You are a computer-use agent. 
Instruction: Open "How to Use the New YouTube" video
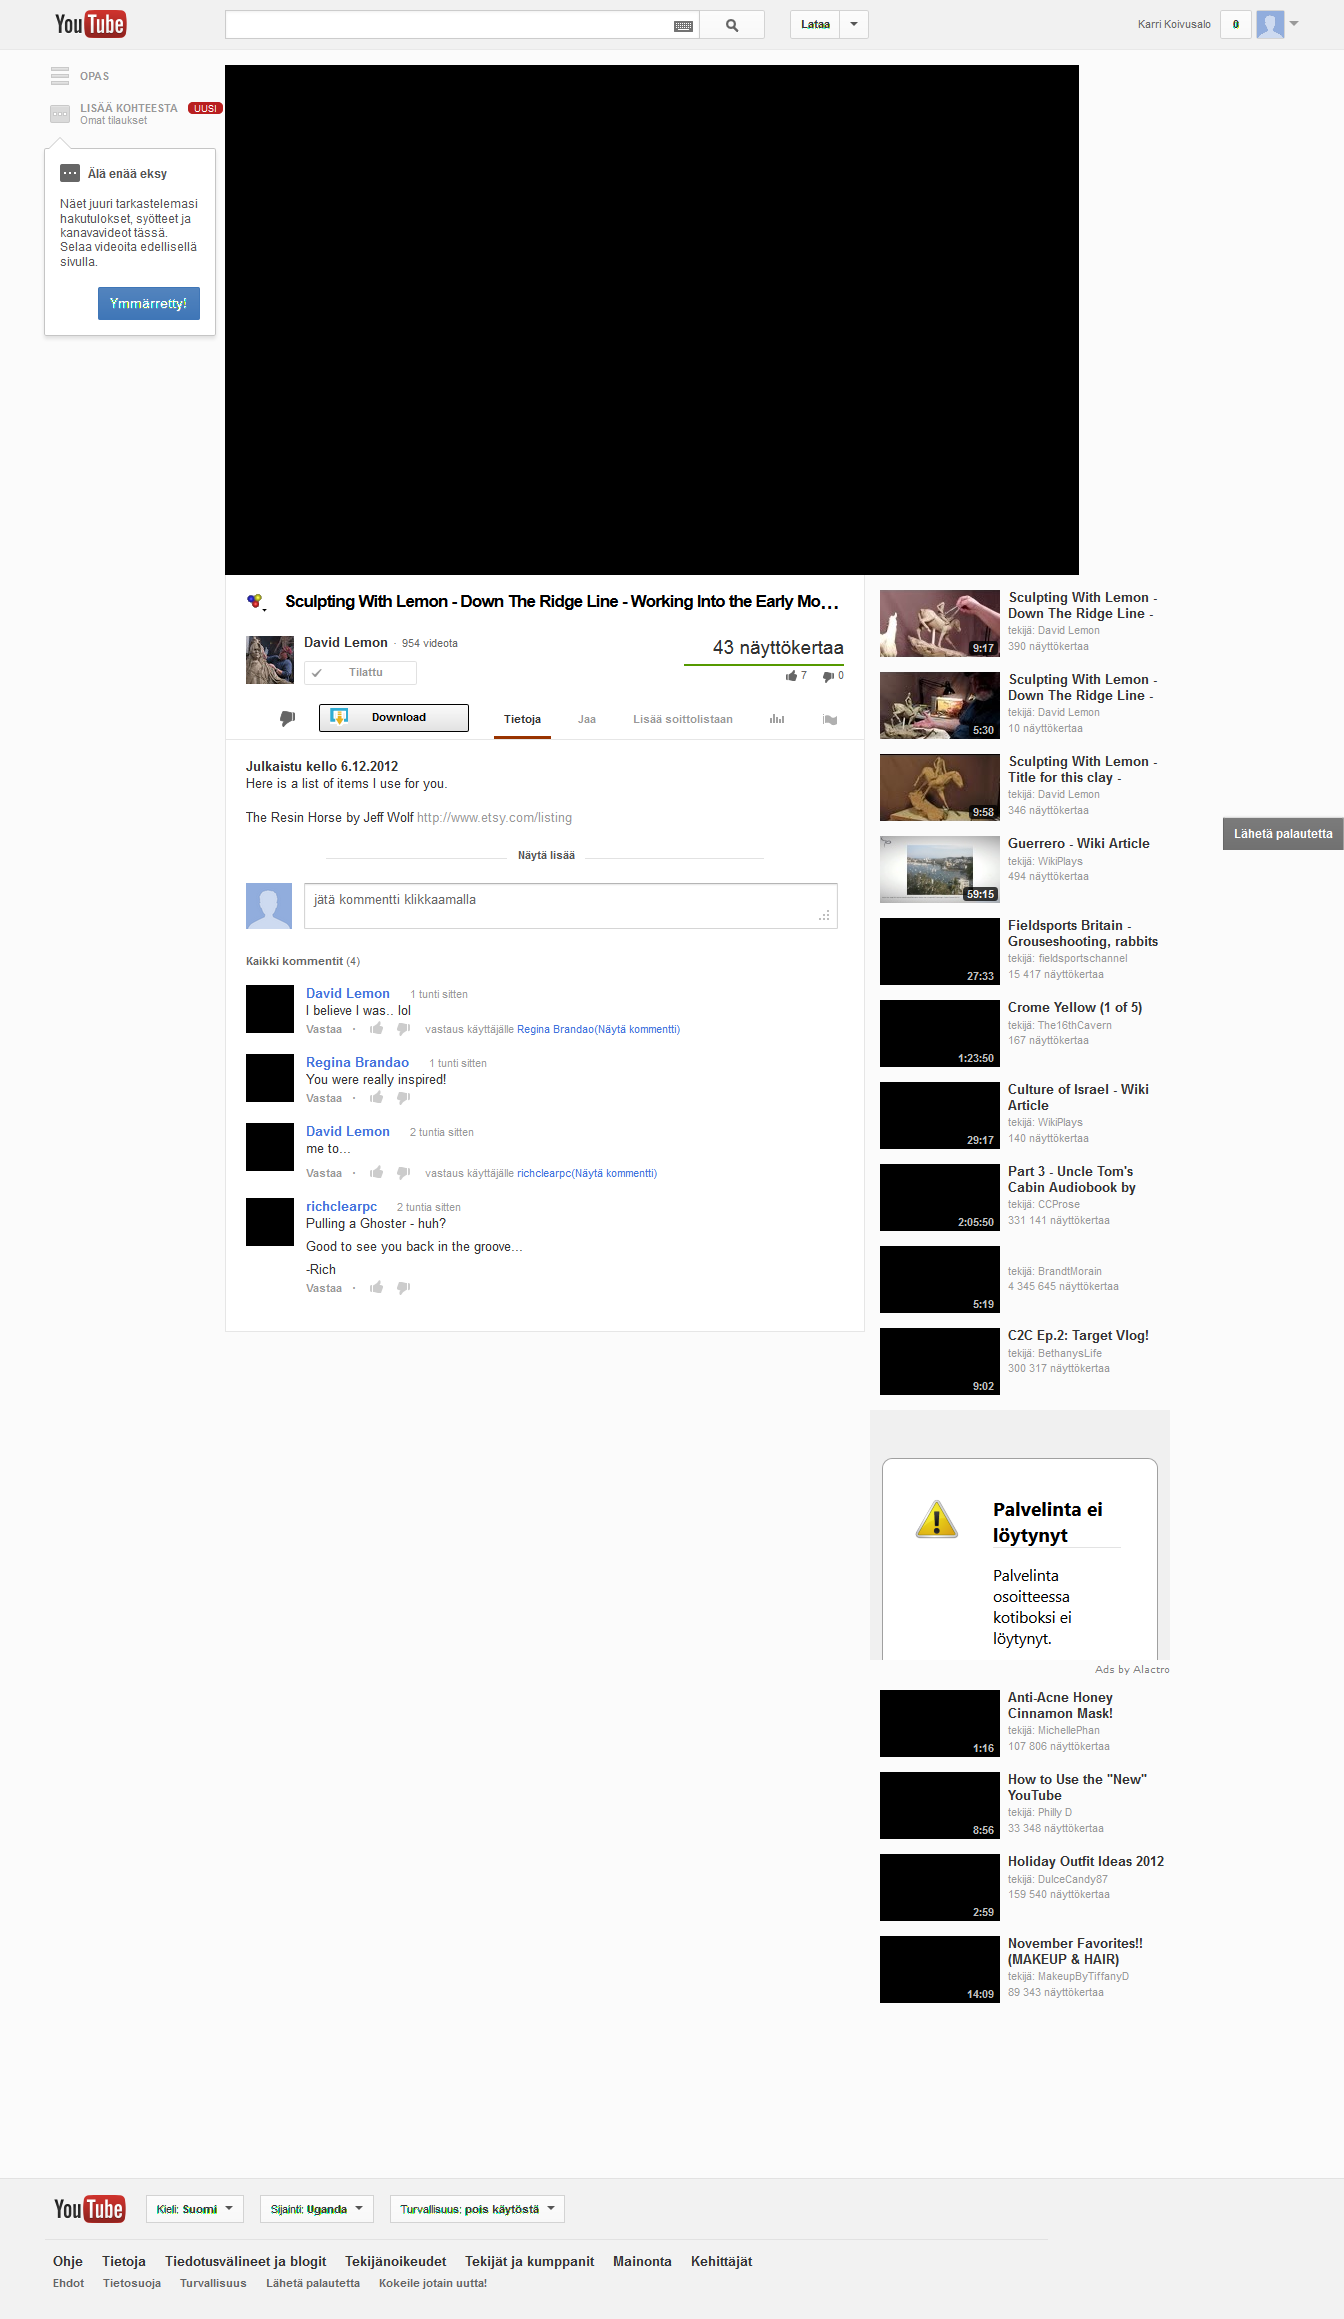click(1077, 1788)
